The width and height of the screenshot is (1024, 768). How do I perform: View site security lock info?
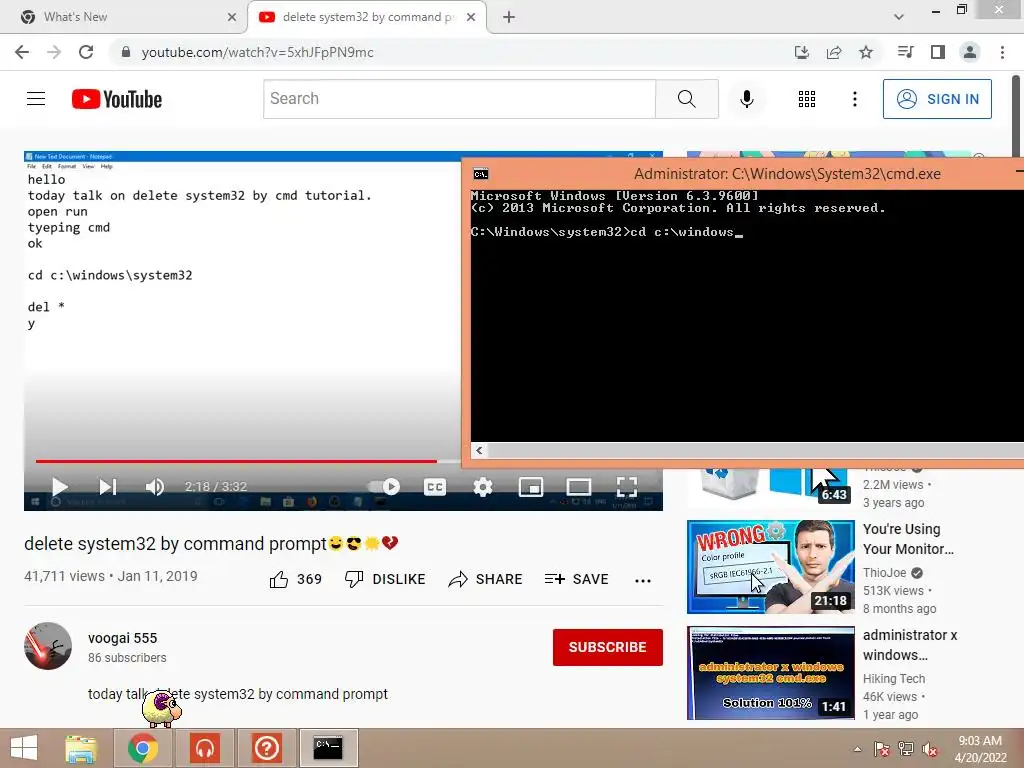(126, 52)
